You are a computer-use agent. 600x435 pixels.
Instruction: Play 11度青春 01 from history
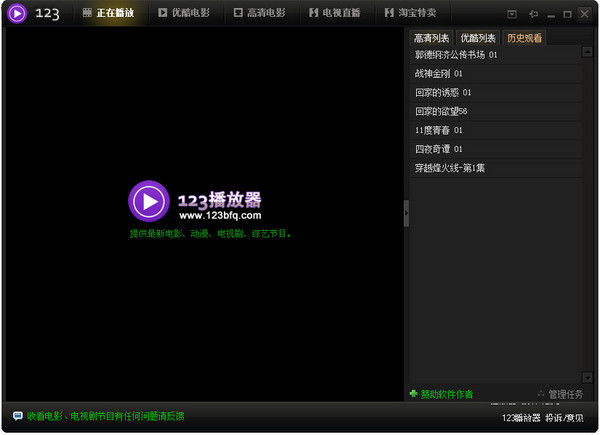click(496, 130)
